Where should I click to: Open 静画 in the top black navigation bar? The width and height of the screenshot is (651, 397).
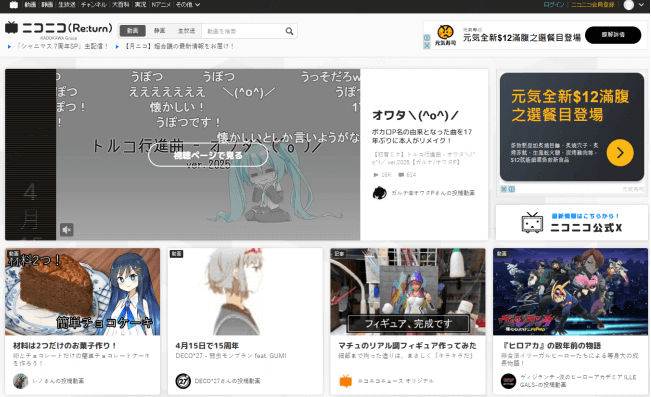47,5
